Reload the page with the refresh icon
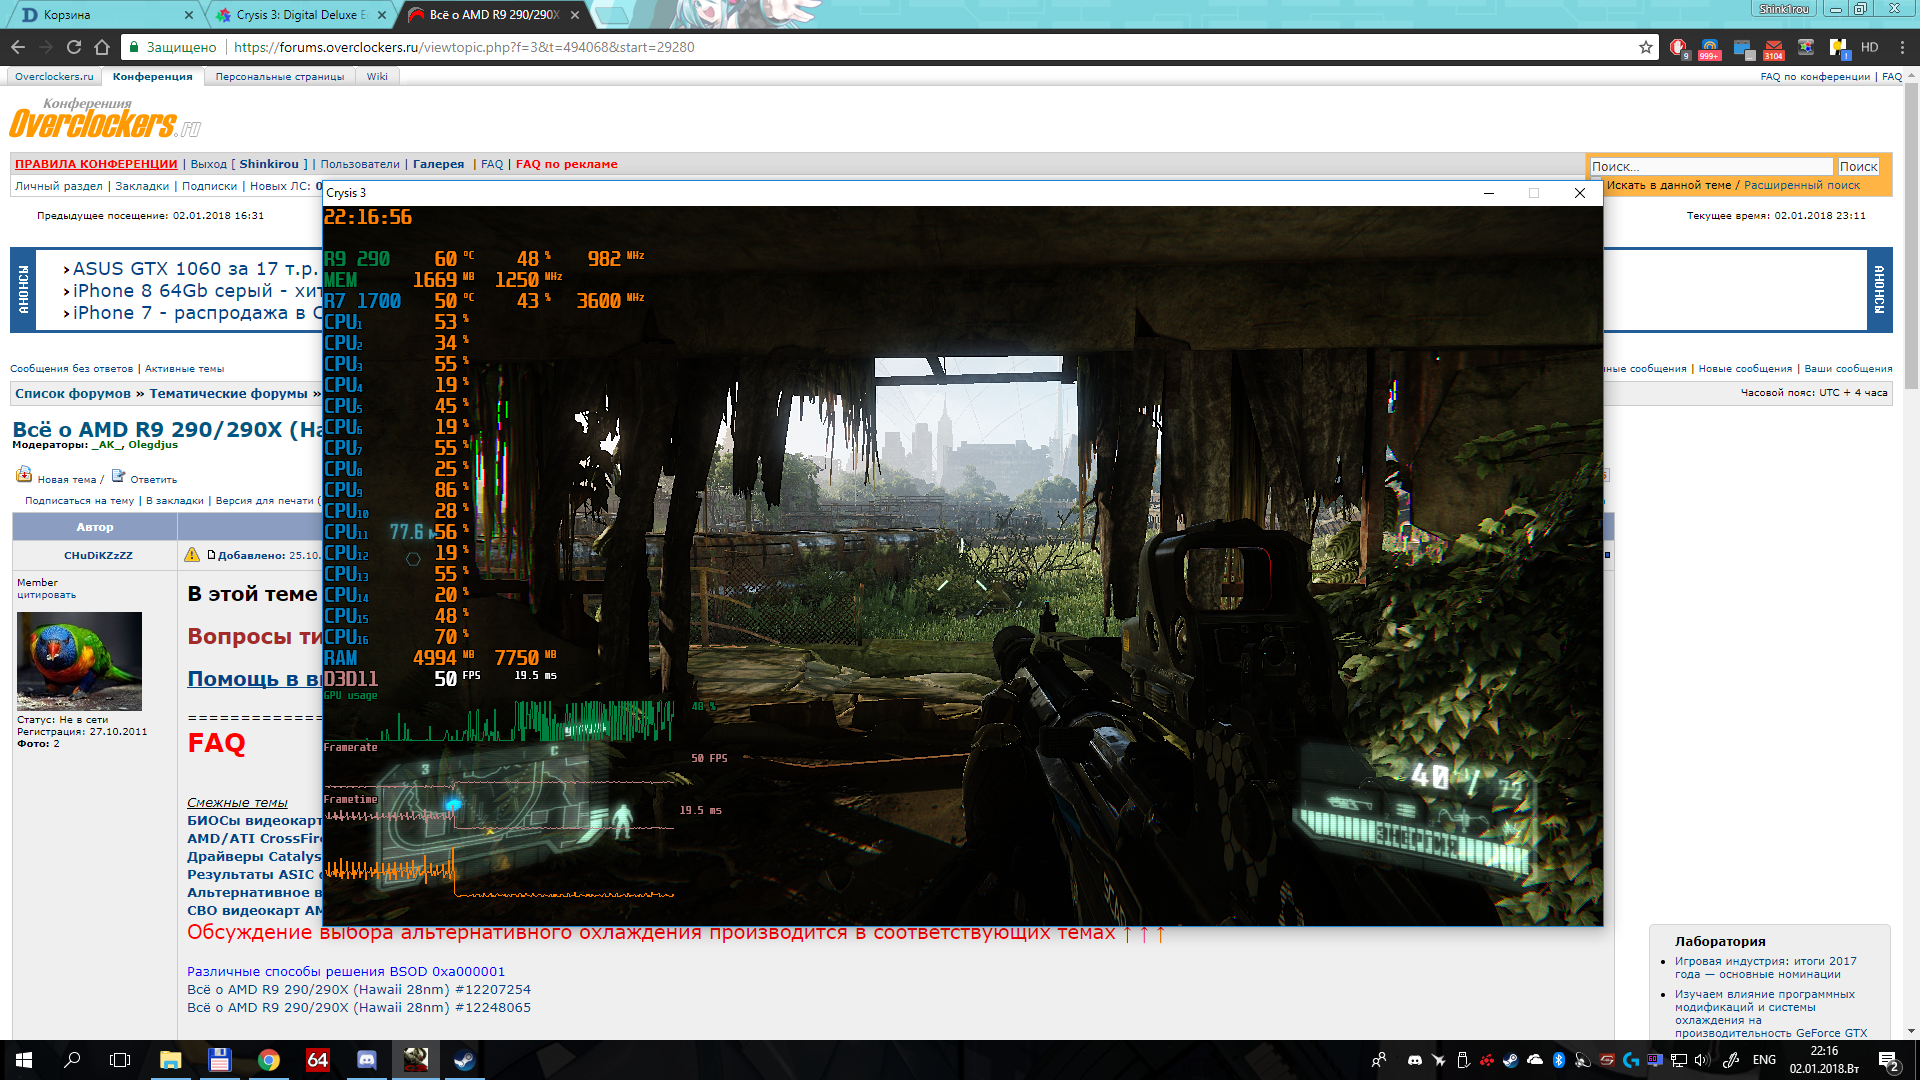The height and width of the screenshot is (1080, 1920). 74,47
